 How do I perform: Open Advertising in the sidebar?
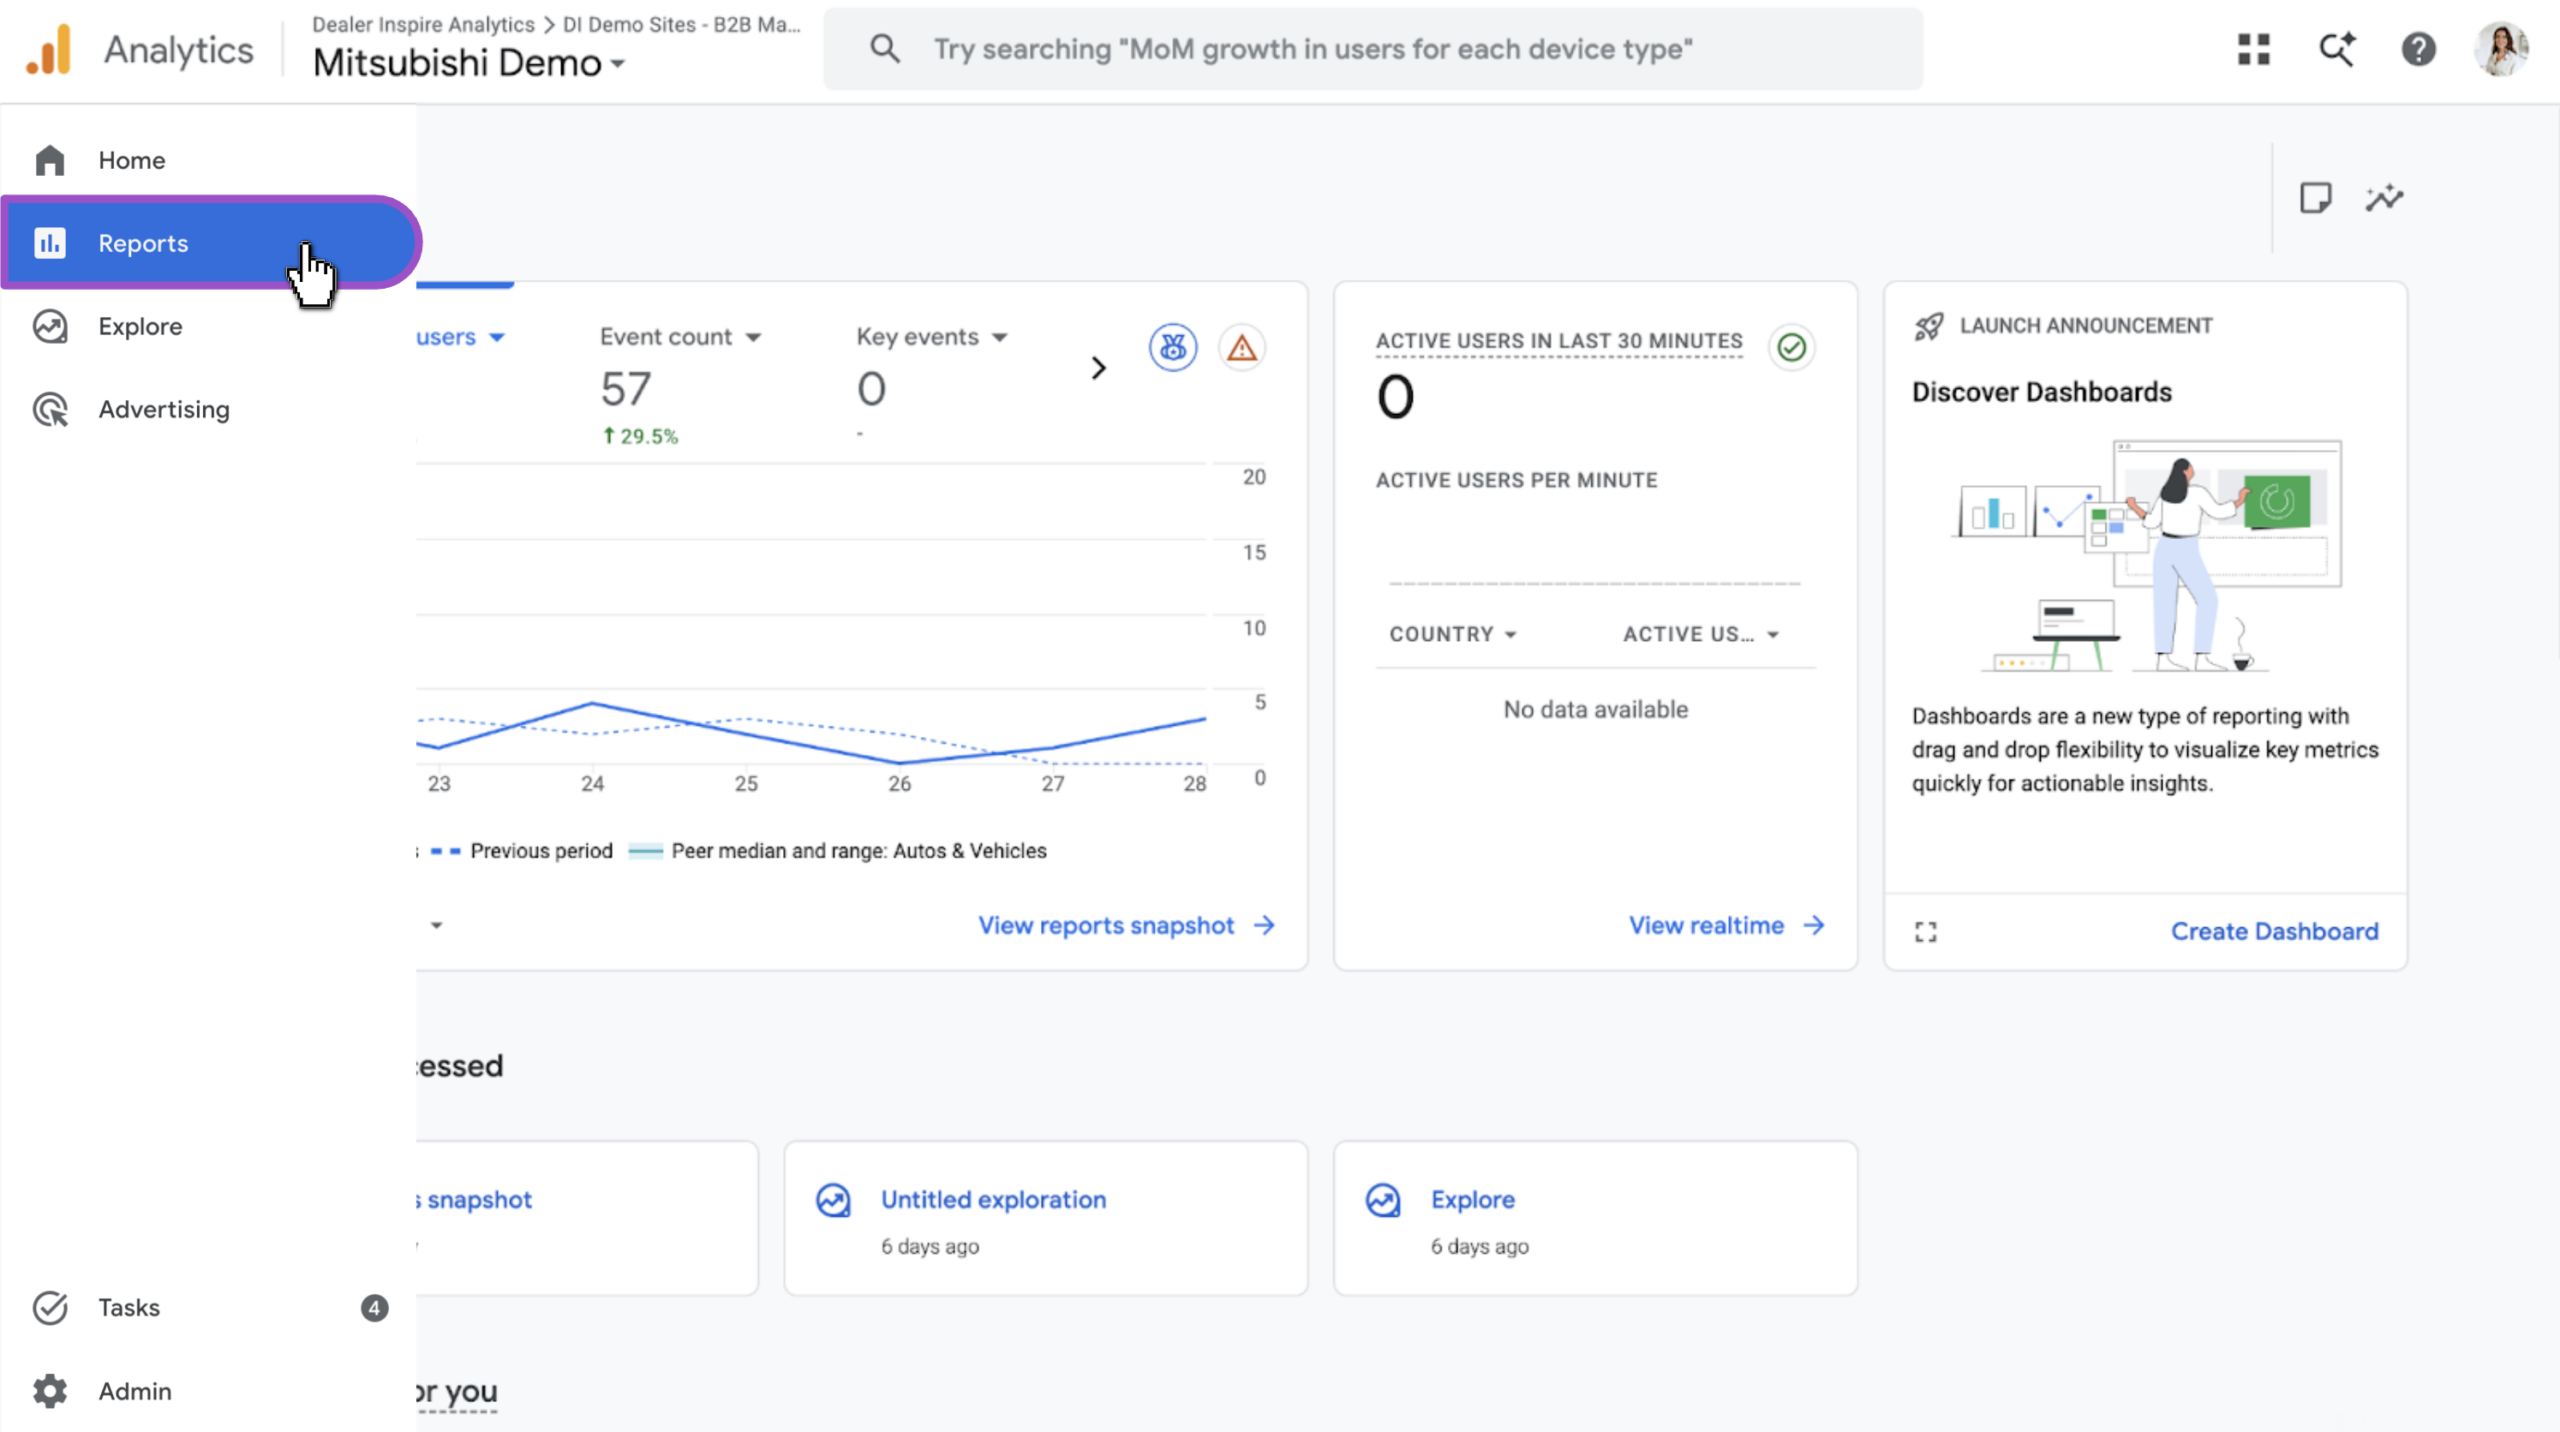208,409
